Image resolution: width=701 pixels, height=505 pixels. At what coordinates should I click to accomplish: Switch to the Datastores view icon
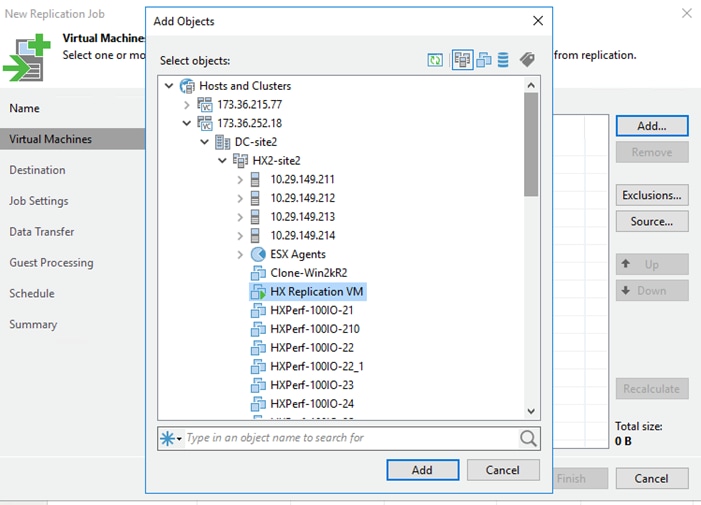click(x=503, y=60)
